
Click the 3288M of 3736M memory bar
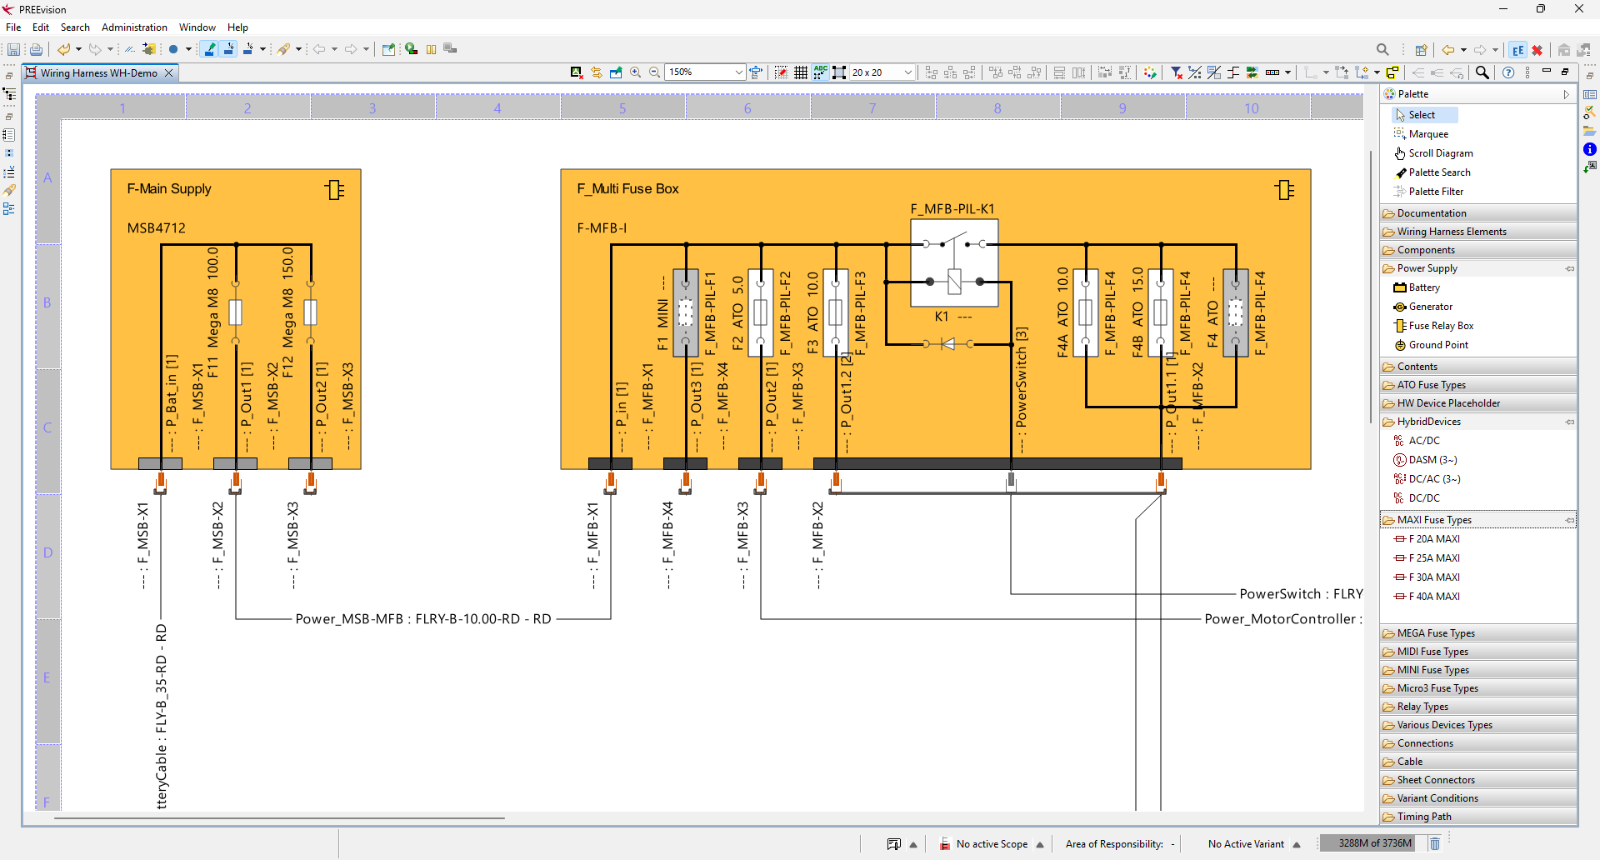[x=1374, y=844]
